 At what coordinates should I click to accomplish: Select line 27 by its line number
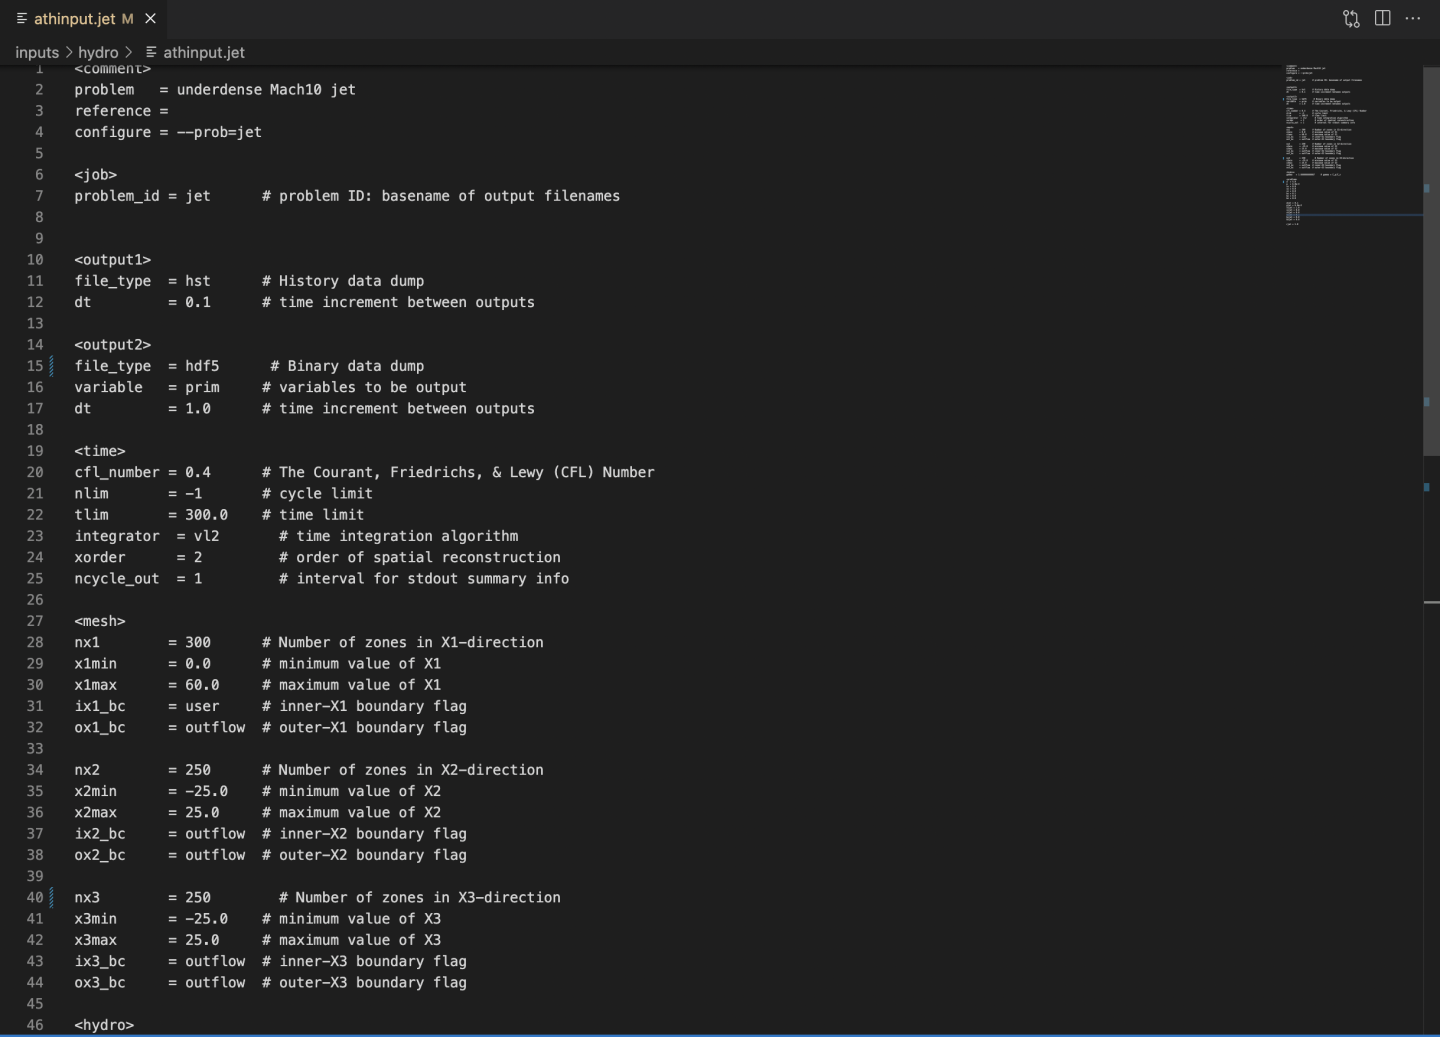(35, 621)
